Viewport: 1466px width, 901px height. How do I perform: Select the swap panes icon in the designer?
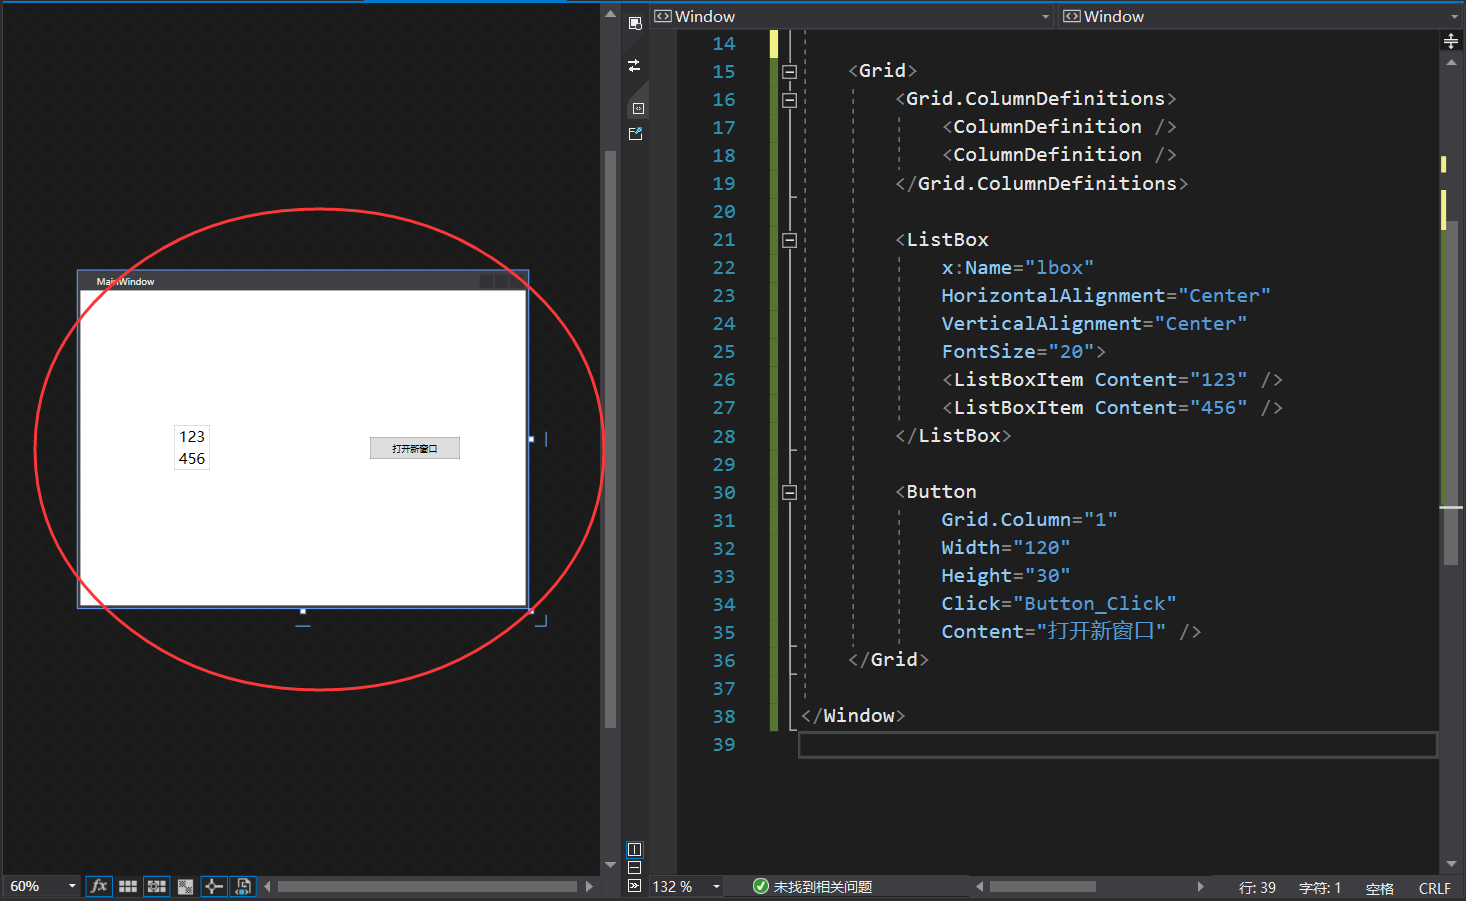point(634,65)
